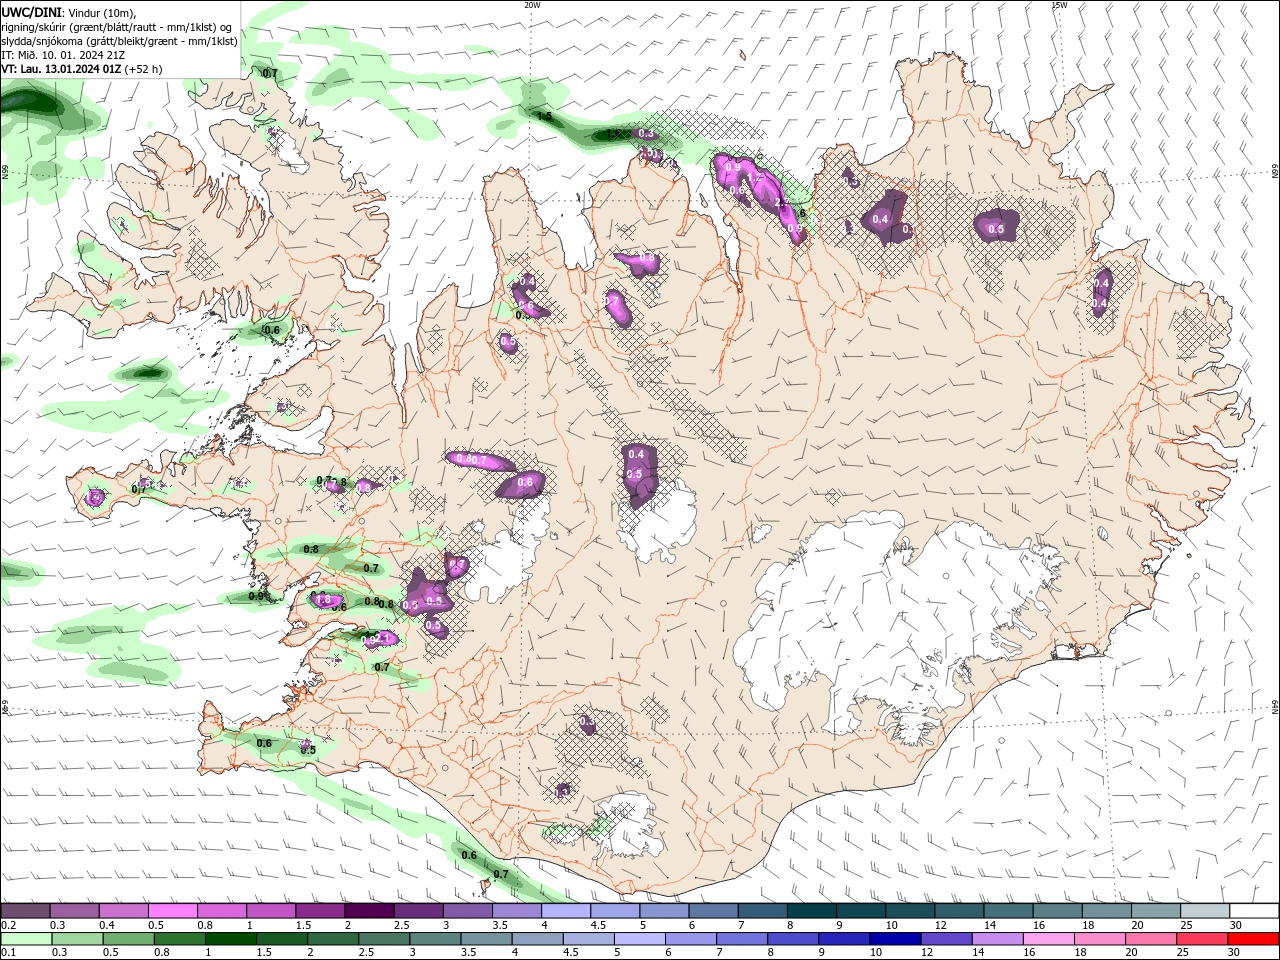The image size is (1280, 960).
Task: Pick the light lavender 4 snow legend swatch
Action: 566,911
